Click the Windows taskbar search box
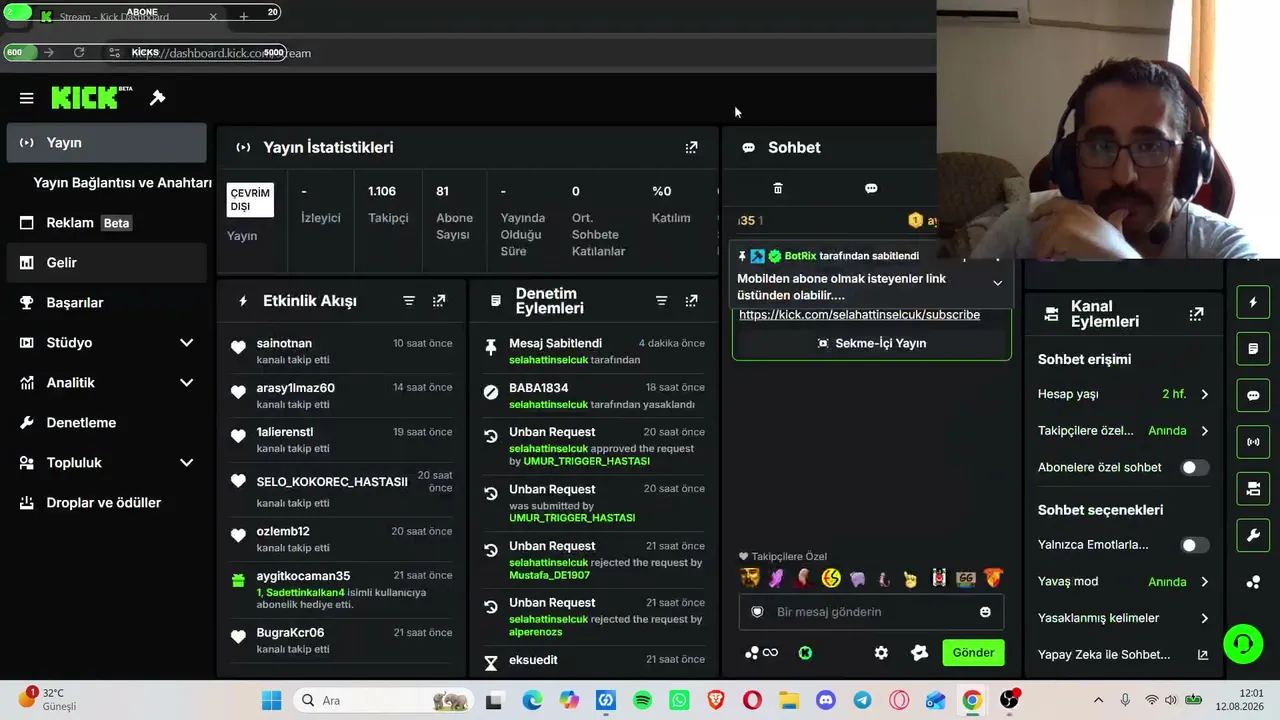Image resolution: width=1280 pixels, height=720 pixels. 384,701
